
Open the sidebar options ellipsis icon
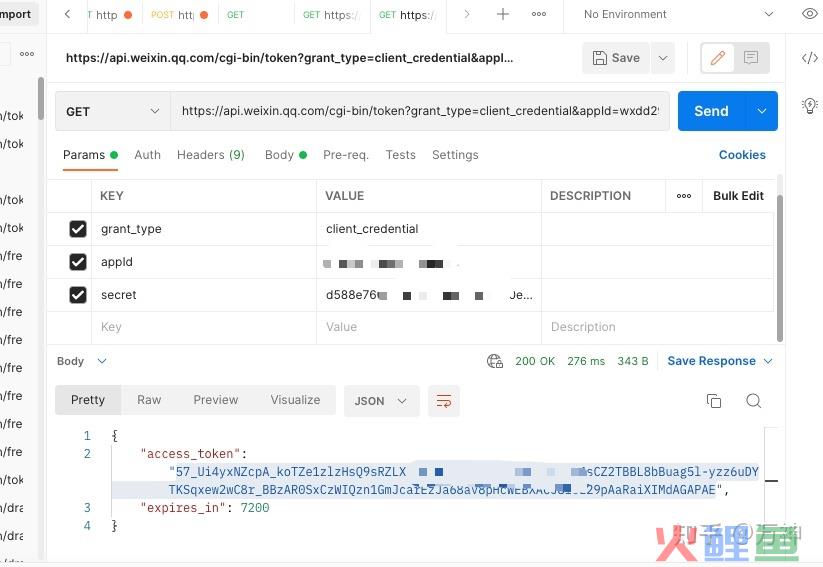[27, 54]
